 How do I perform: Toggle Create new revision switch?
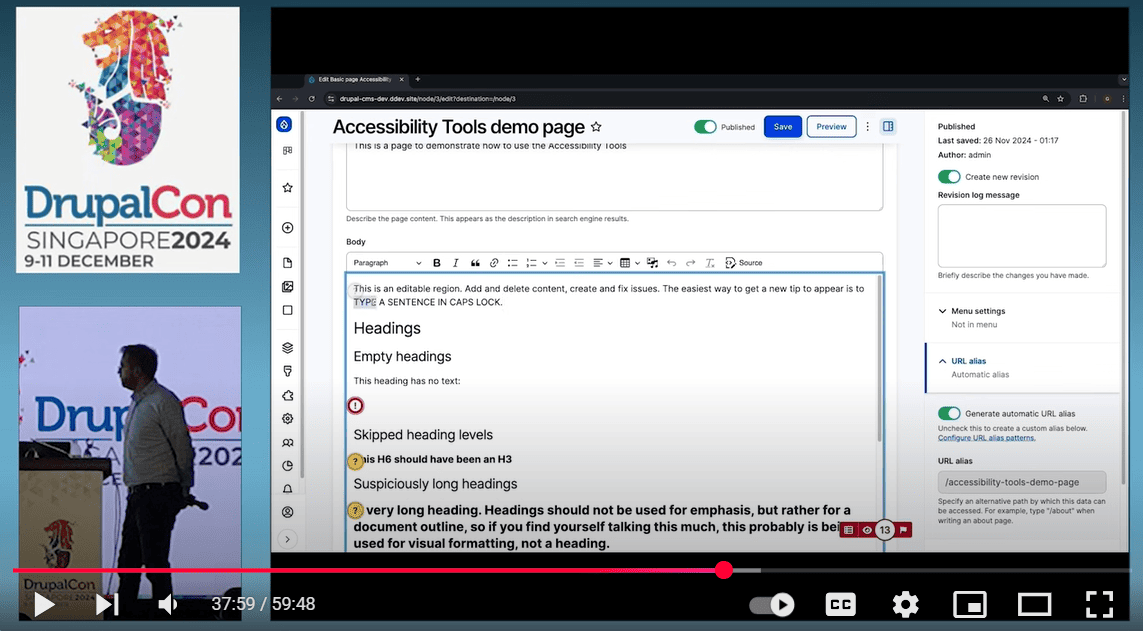pyautogui.click(x=949, y=176)
